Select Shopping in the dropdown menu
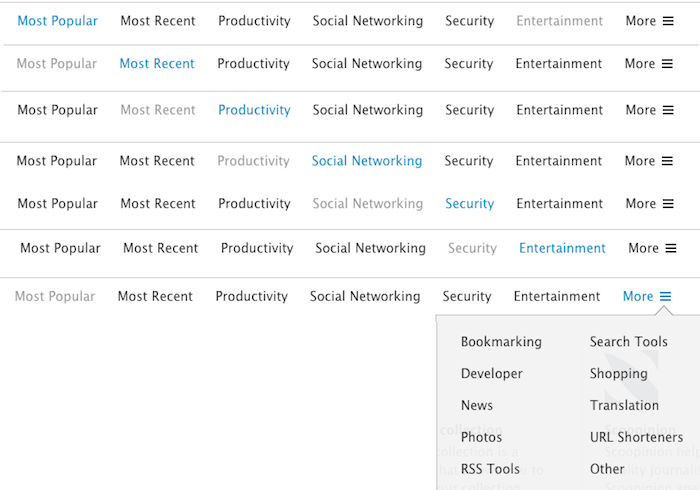The width and height of the screenshot is (700, 490). click(x=618, y=374)
